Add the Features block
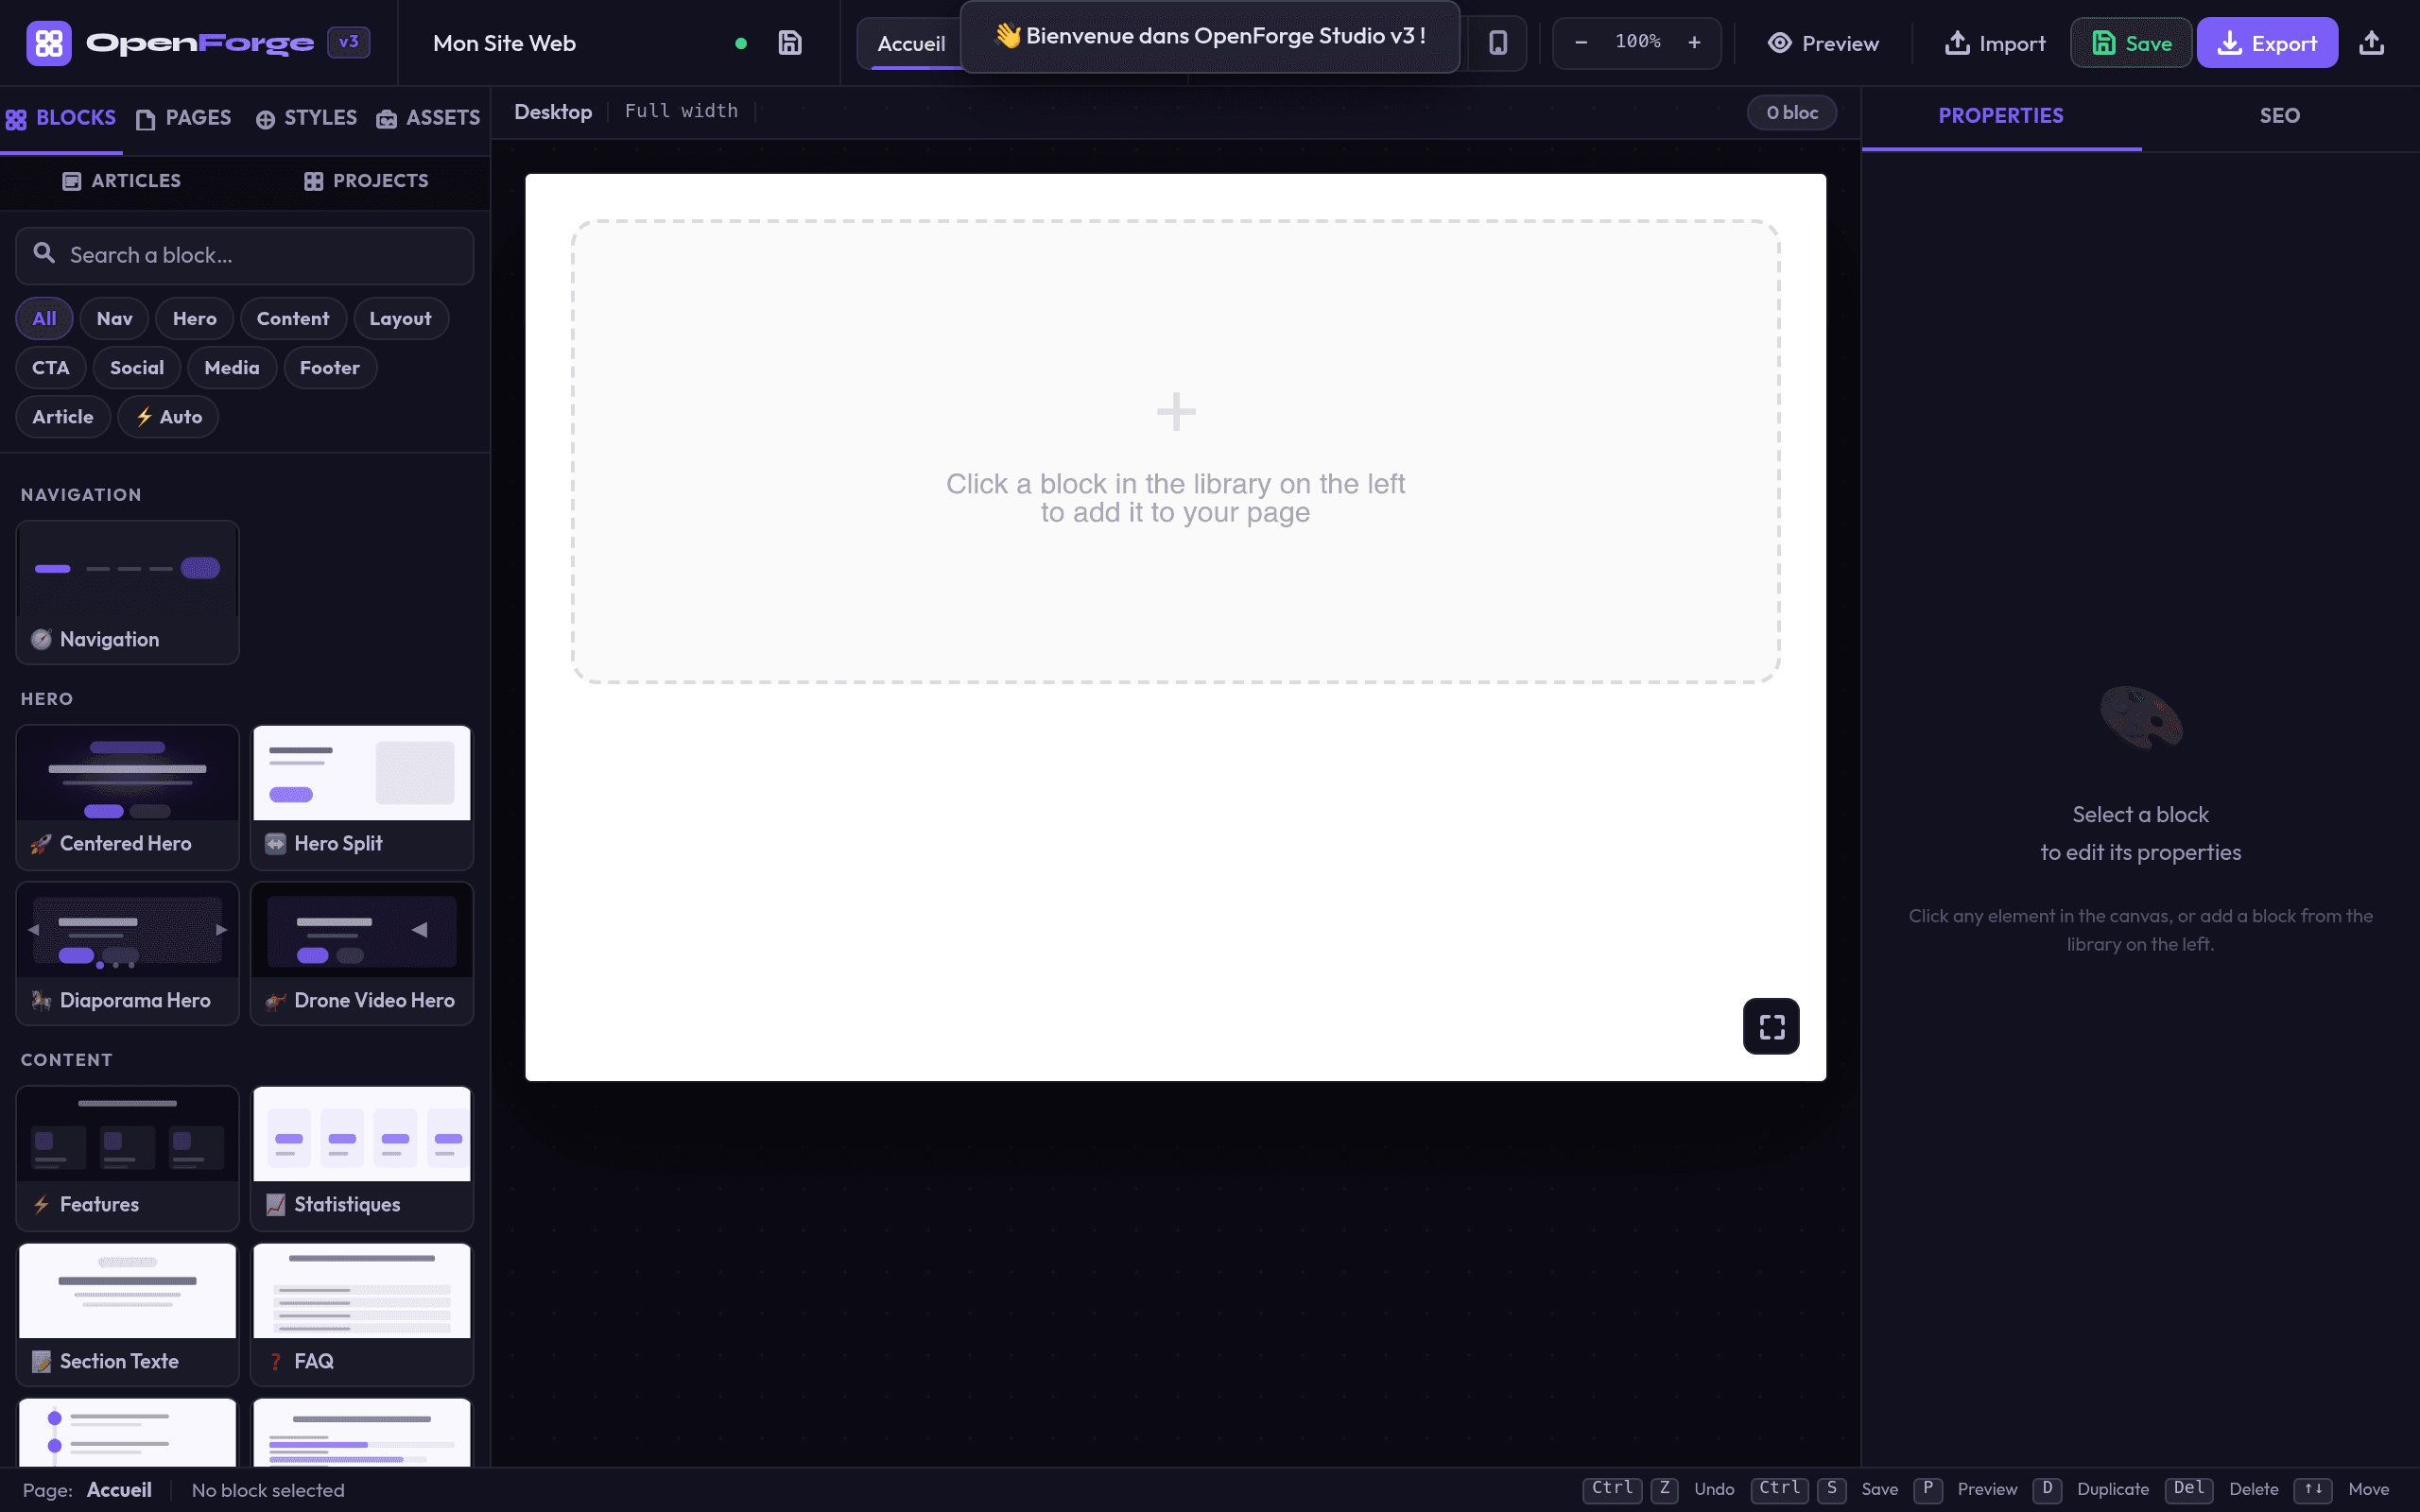Screen dimensions: 2420x1512 point(127,1158)
